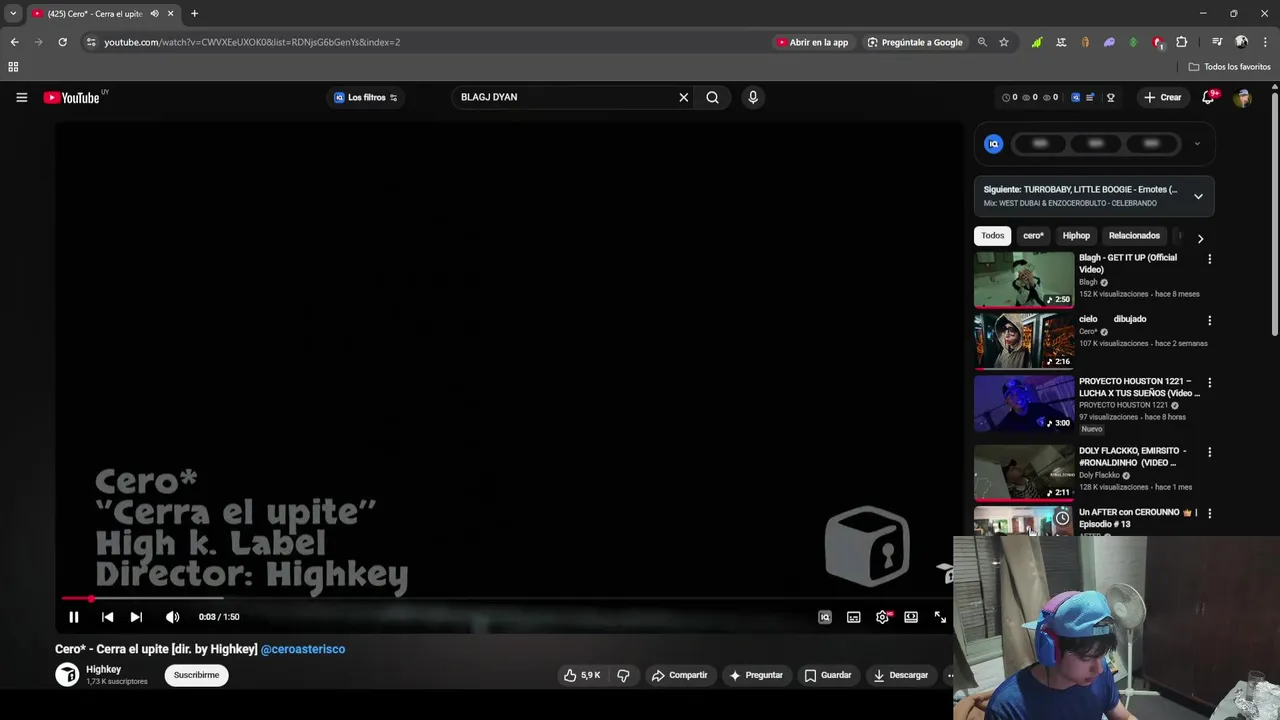Open the notifications bell

(1209, 97)
